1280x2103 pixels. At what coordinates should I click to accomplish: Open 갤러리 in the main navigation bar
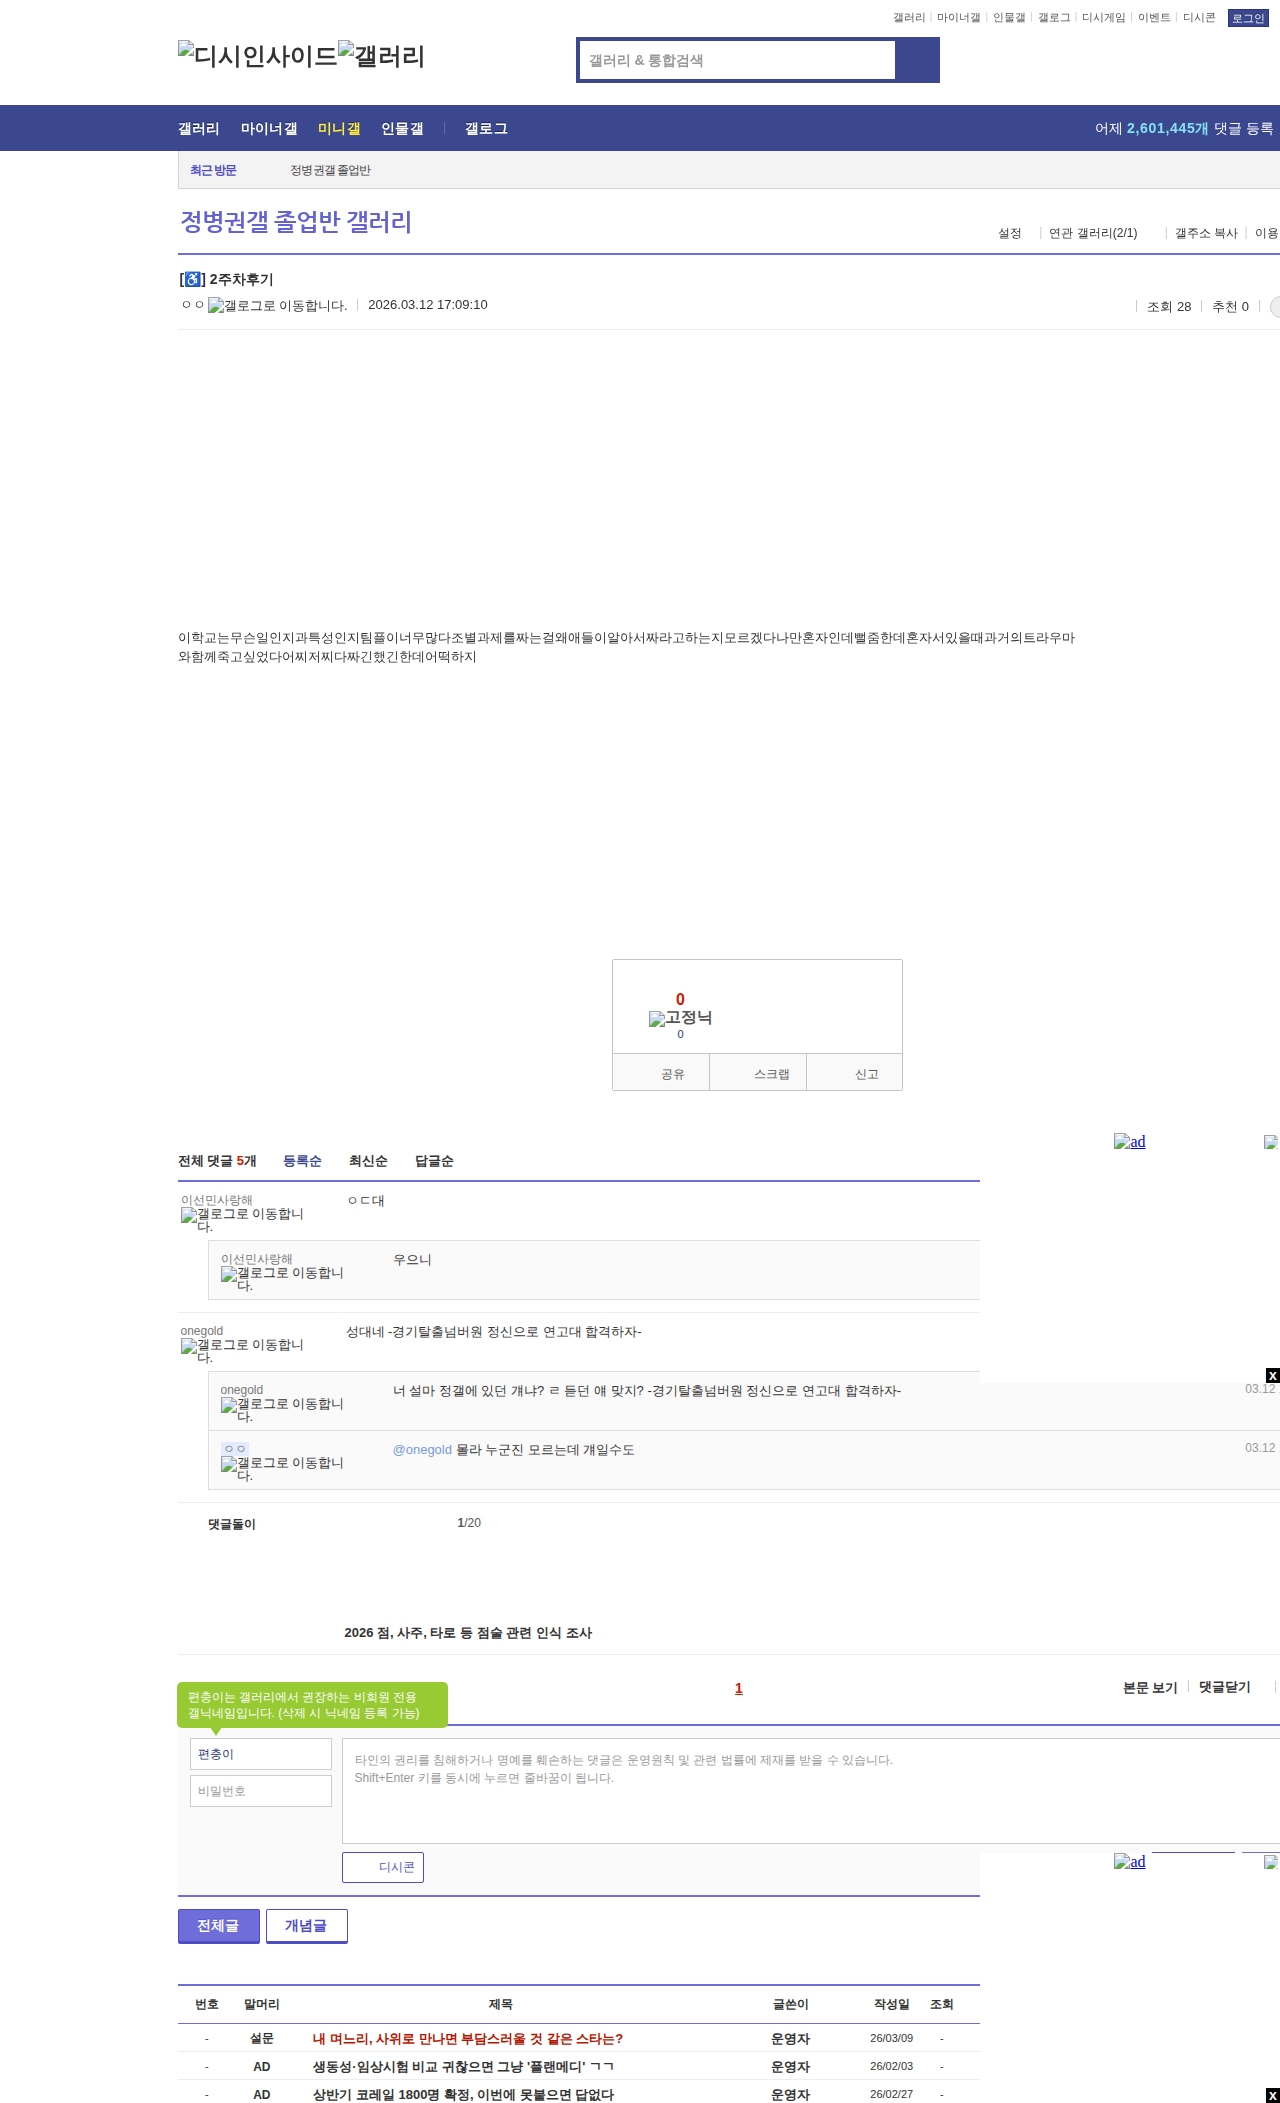coord(199,129)
